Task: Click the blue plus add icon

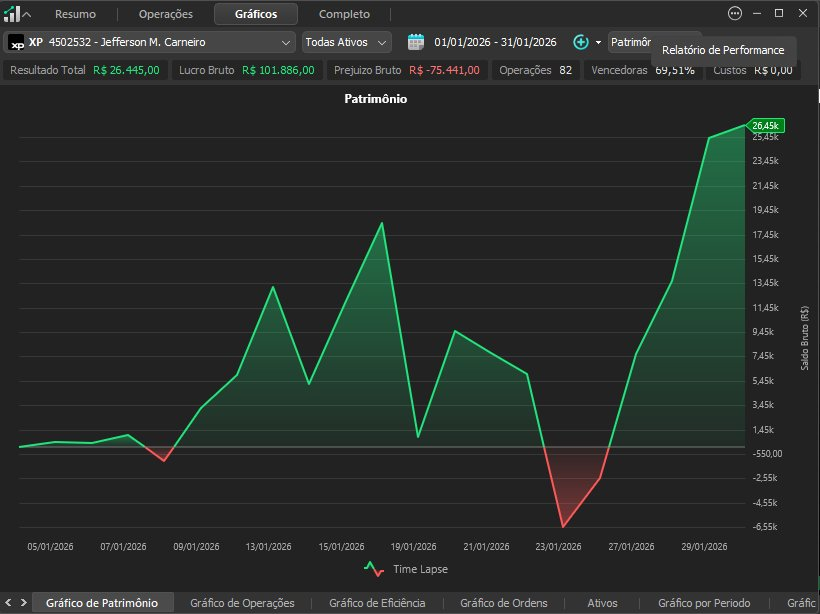Action: point(581,42)
